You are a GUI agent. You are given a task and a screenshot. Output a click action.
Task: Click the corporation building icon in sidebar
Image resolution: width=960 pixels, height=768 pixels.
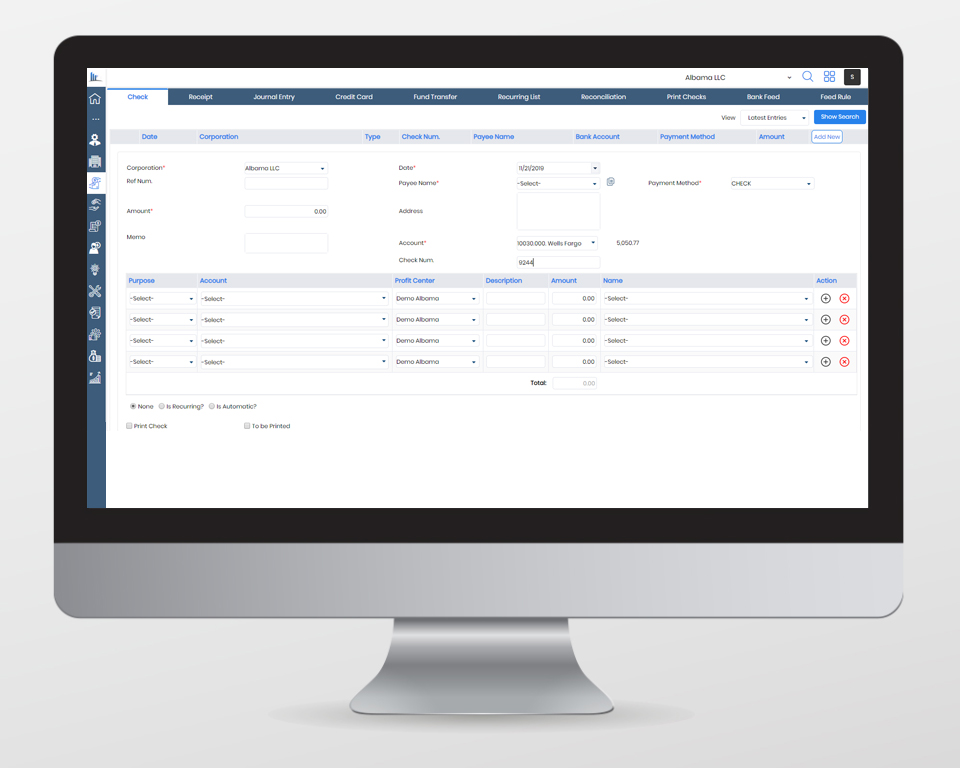click(x=95, y=162)
